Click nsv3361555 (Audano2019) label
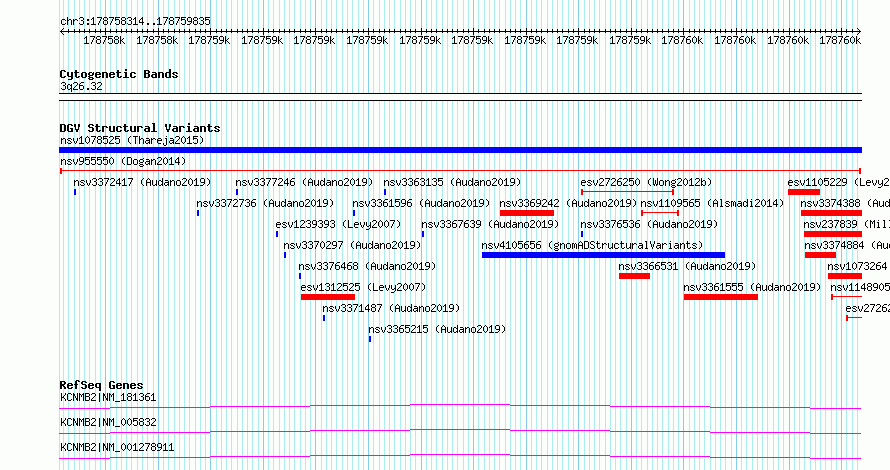Image resolution: width=890 pixels, height=470 pixels. (x=752, y=287)
